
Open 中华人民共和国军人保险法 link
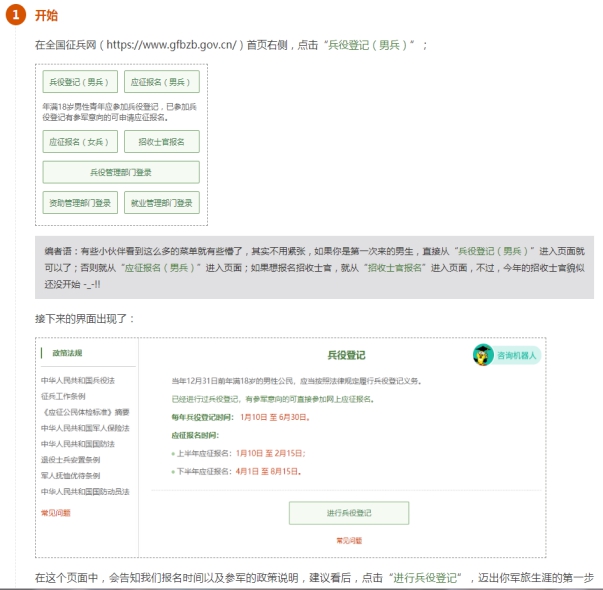coord(85,428)
